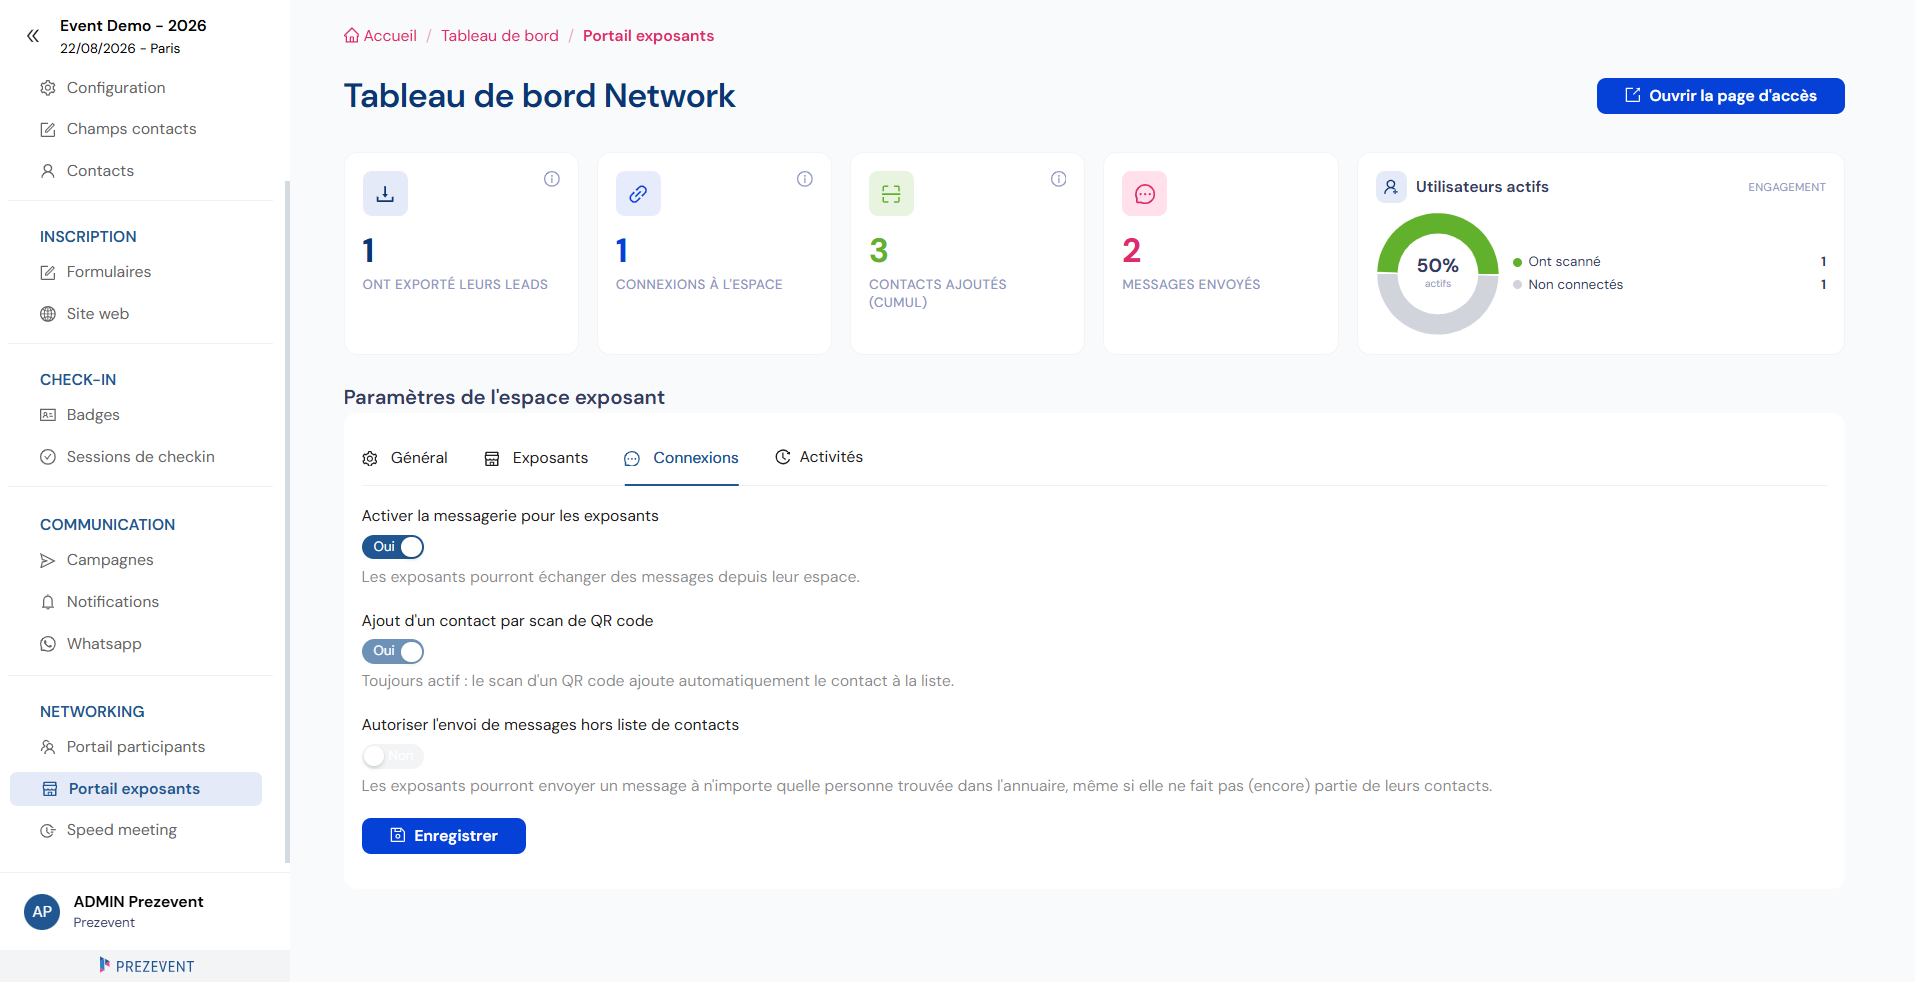Click the Sessions de checkin check icon

coord(48,457)
